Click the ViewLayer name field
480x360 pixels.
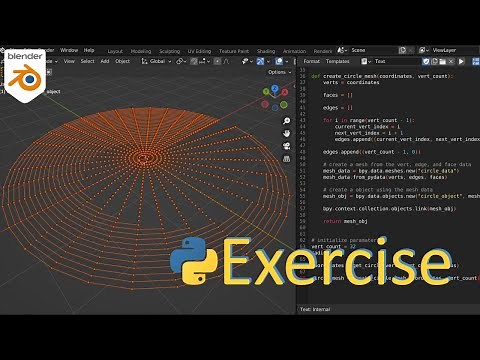click(454, 50)
